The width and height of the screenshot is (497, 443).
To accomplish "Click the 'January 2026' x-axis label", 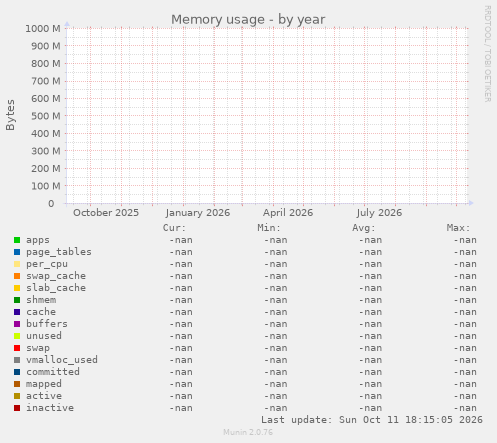I will click(x=198, y=213).
